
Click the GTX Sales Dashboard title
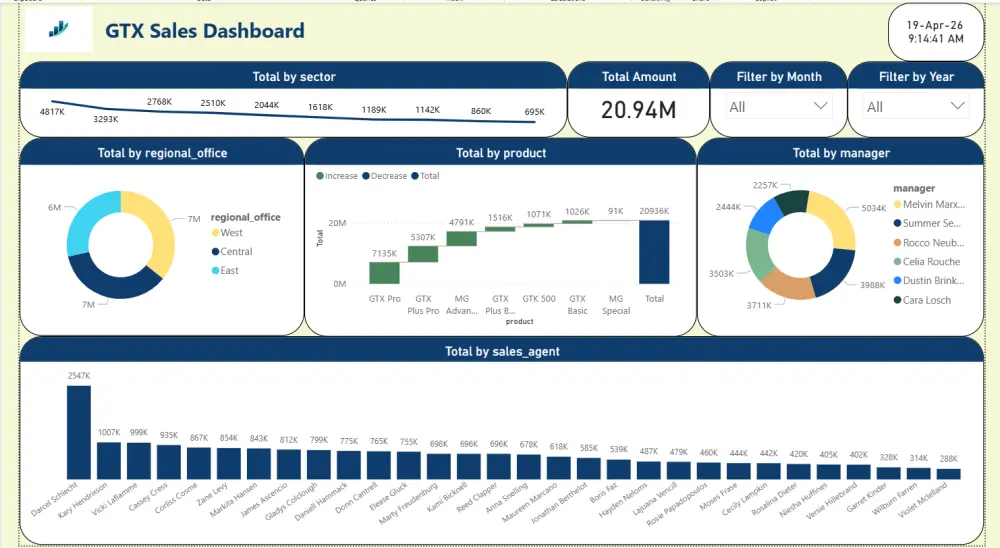click(x=205, y=31)
